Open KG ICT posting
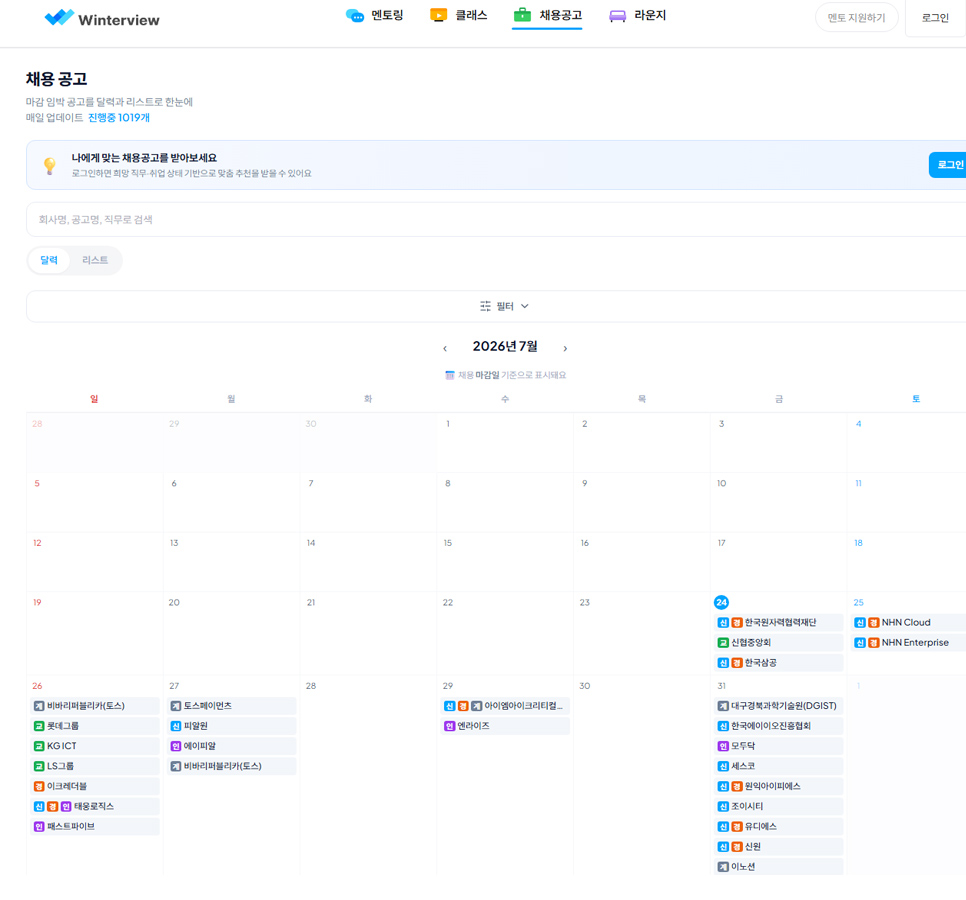966x900 pixels. pos(95,746)
